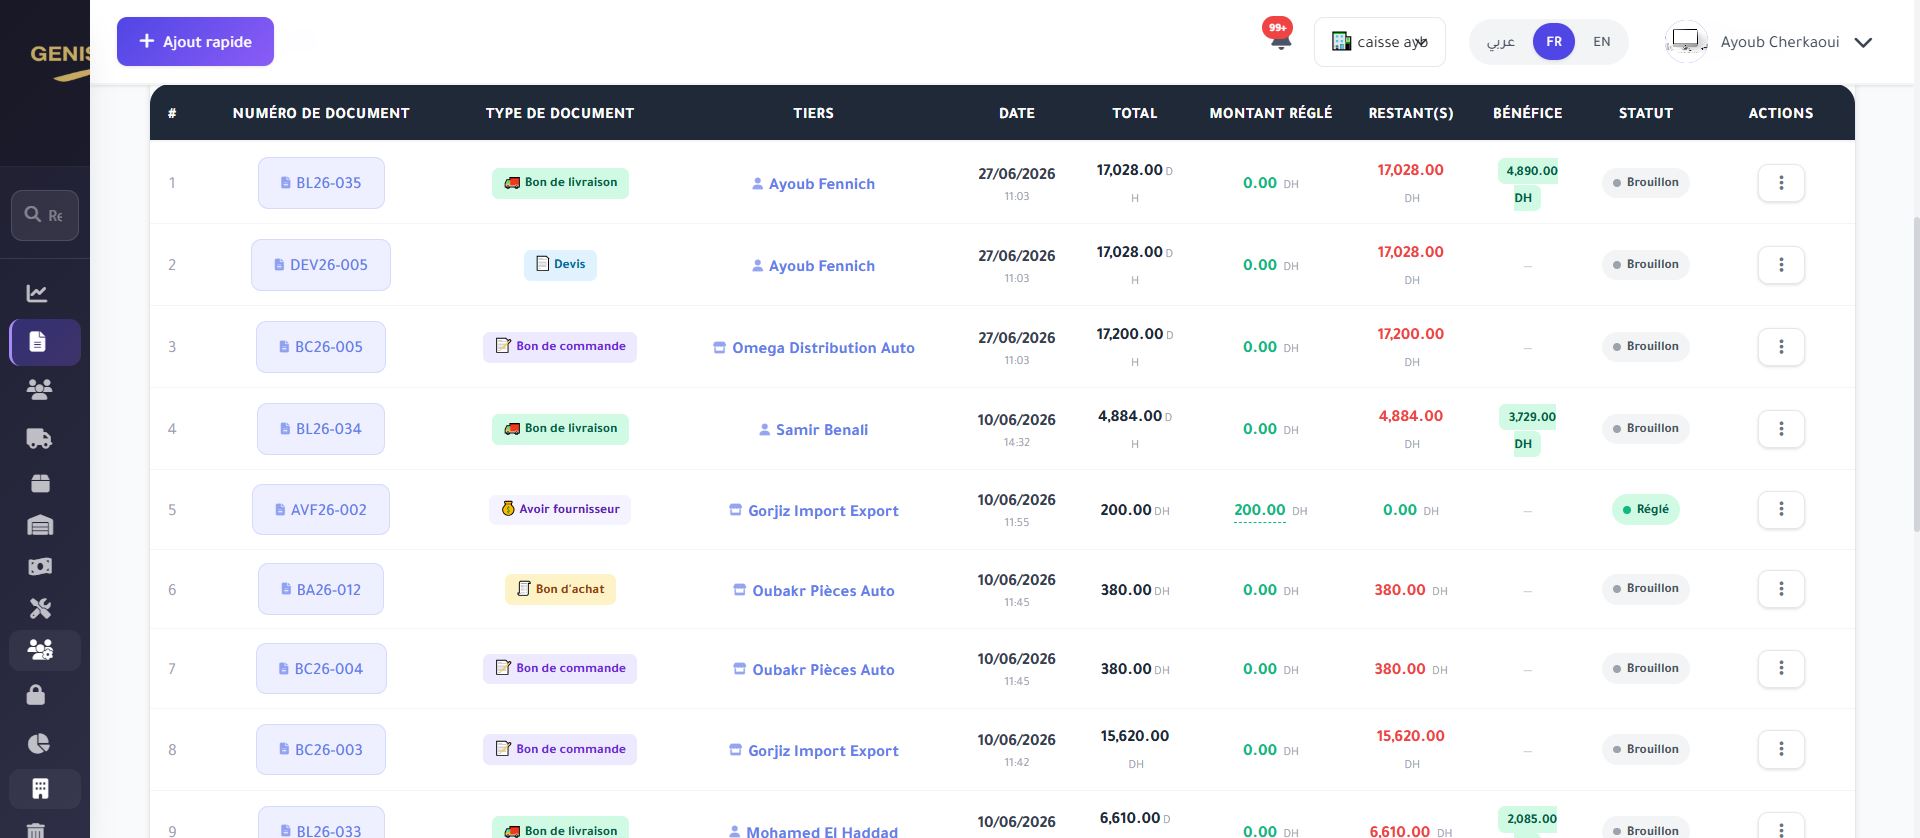Screen dimensions: 1920x838
Task: Open actions menu for BL26-034 row
Action: (1781, 429)
